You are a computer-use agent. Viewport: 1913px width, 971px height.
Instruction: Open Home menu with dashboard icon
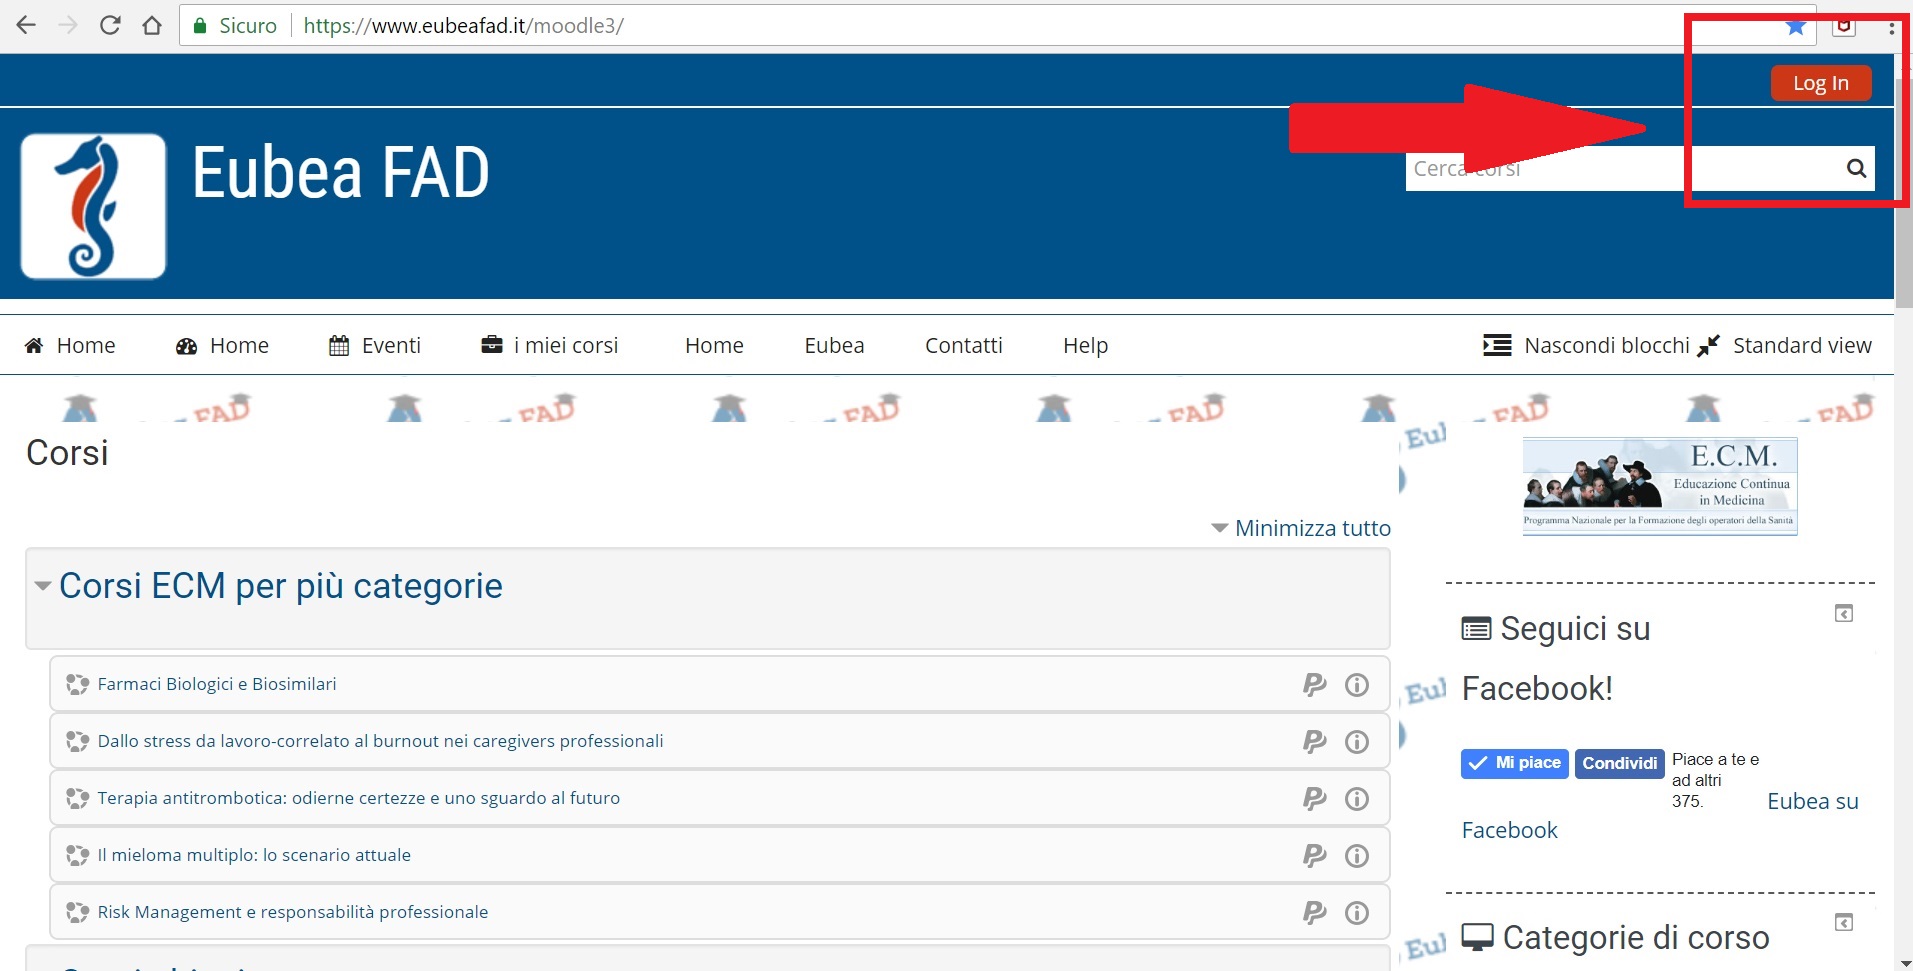[222, 346]
